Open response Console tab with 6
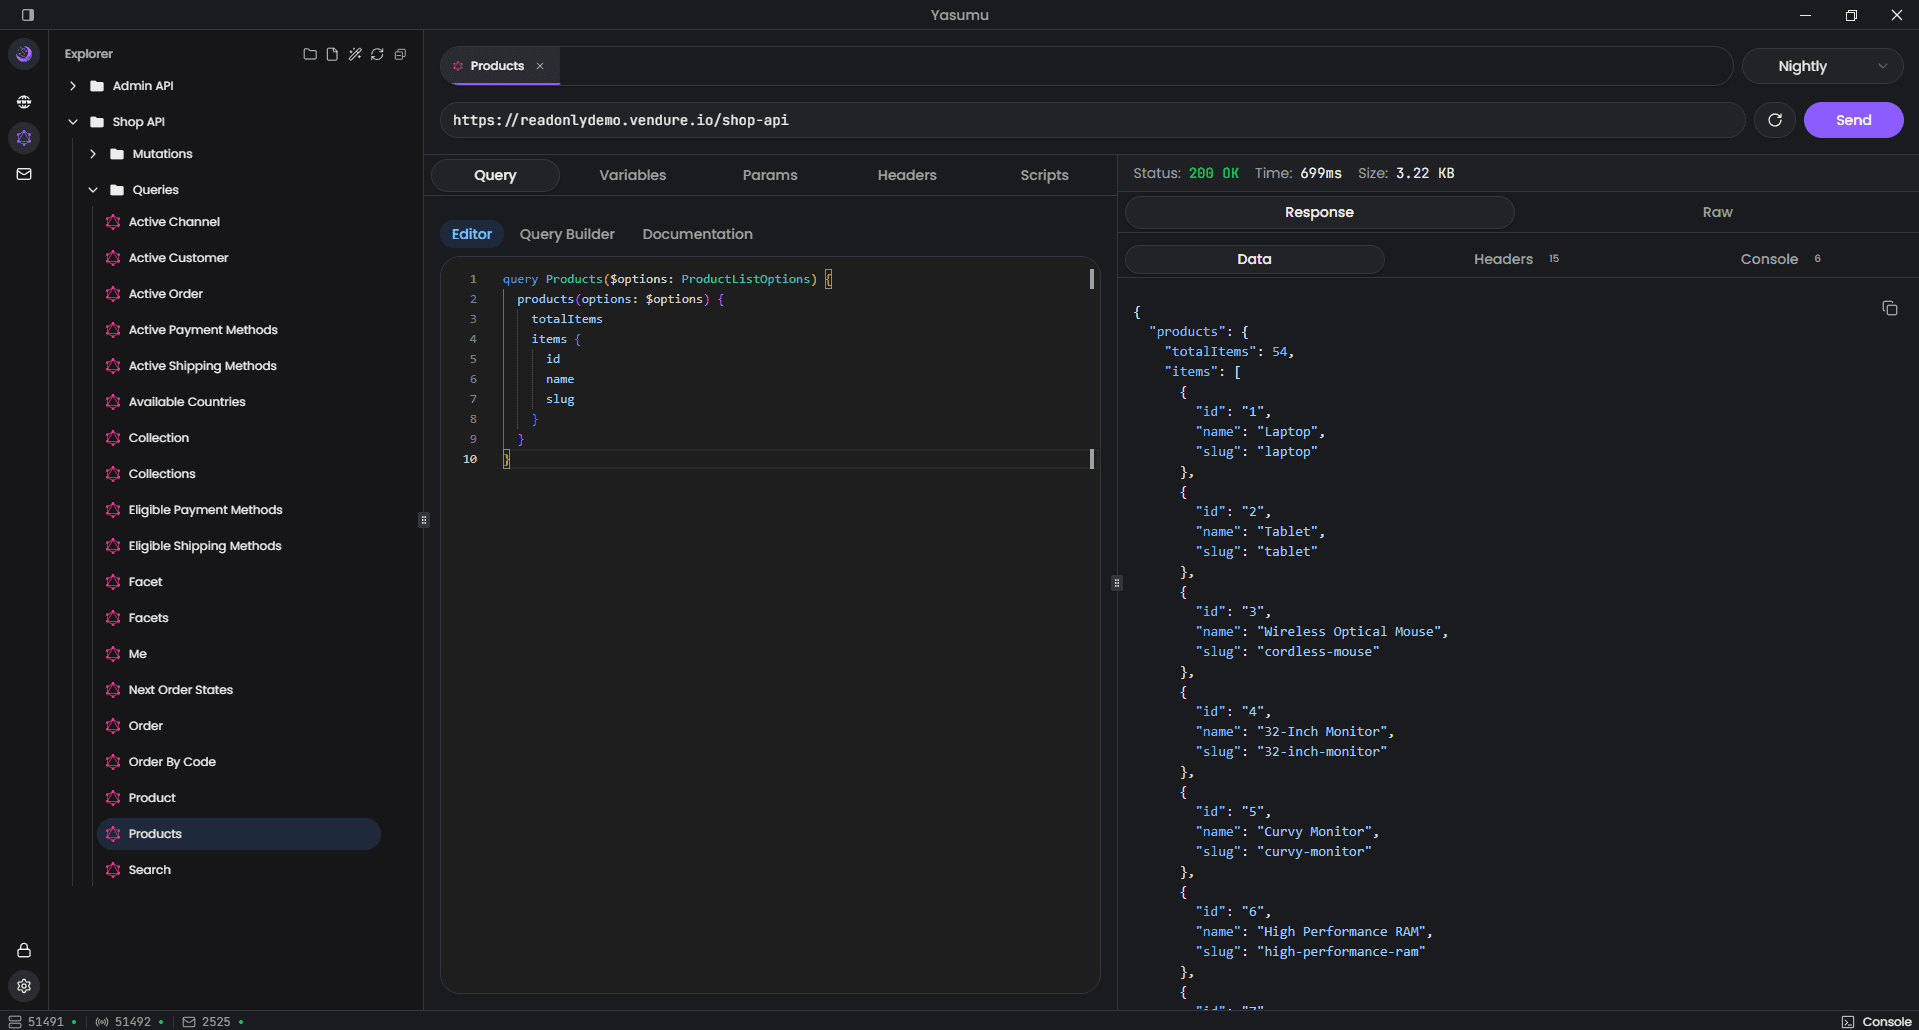1919x1030 pixels. pos(1781,259)
